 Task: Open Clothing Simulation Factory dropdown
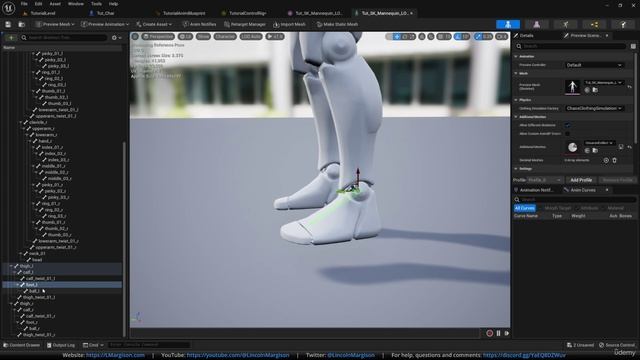point(594,108)
